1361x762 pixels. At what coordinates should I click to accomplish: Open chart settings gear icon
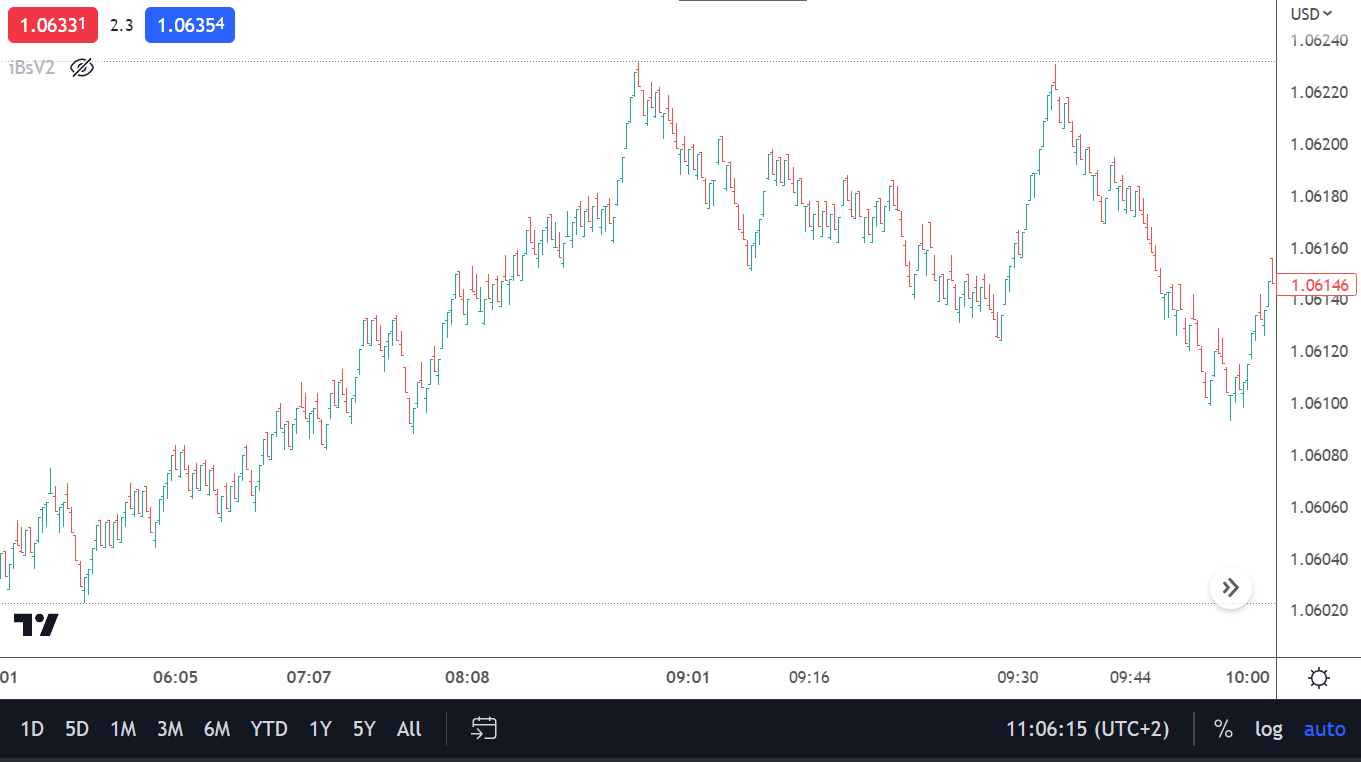[x=1319, y=679]
